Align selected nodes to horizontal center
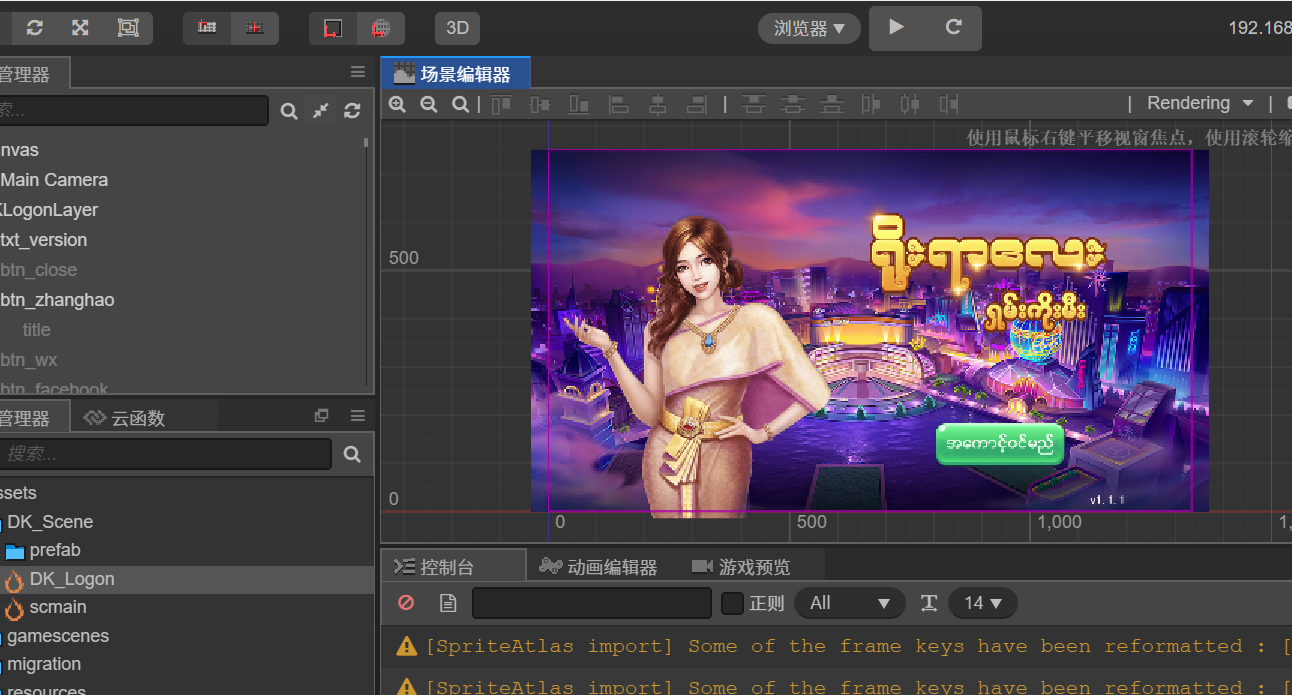 658,104
